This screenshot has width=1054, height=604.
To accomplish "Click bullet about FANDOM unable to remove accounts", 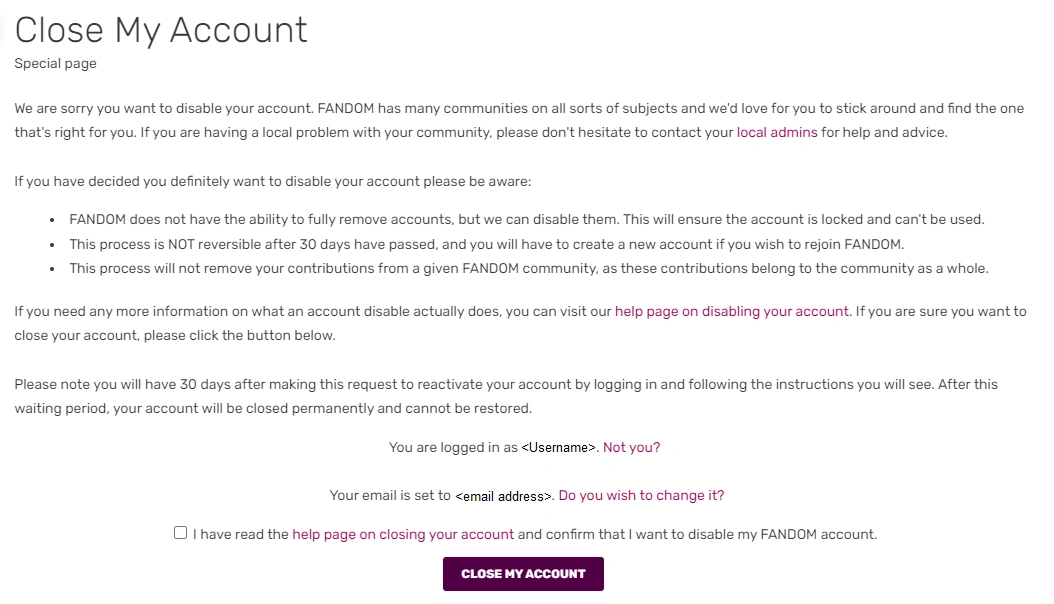I will (526, 219).
